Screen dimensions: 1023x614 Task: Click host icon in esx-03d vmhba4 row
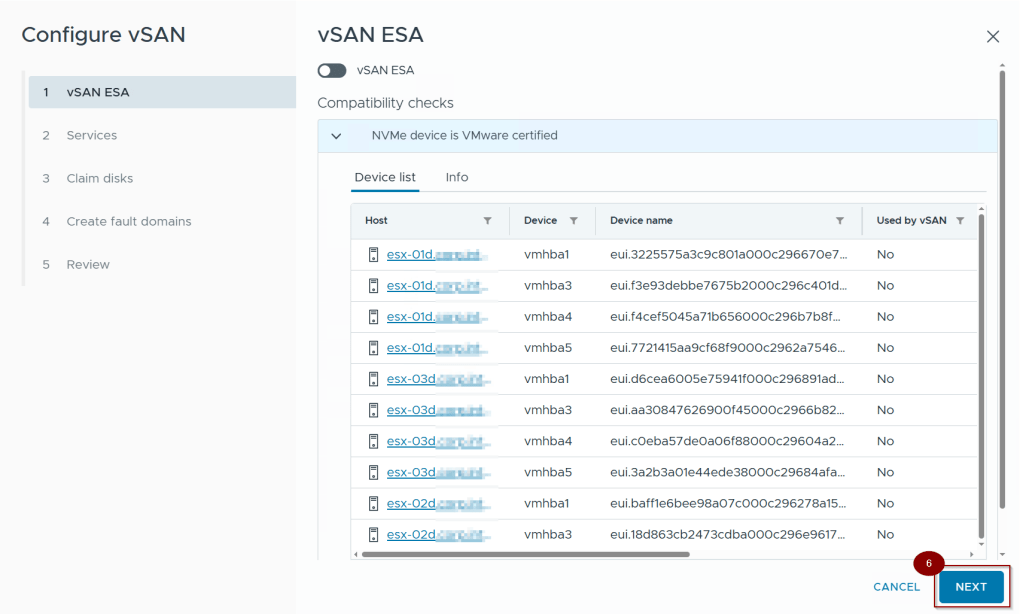(374, 441)
